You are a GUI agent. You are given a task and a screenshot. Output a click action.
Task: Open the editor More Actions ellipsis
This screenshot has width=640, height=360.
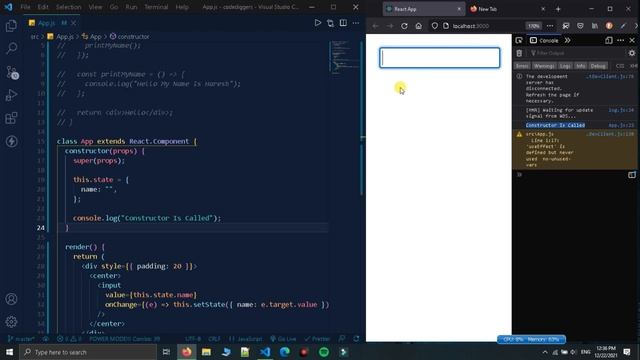[x=356, y=23]
